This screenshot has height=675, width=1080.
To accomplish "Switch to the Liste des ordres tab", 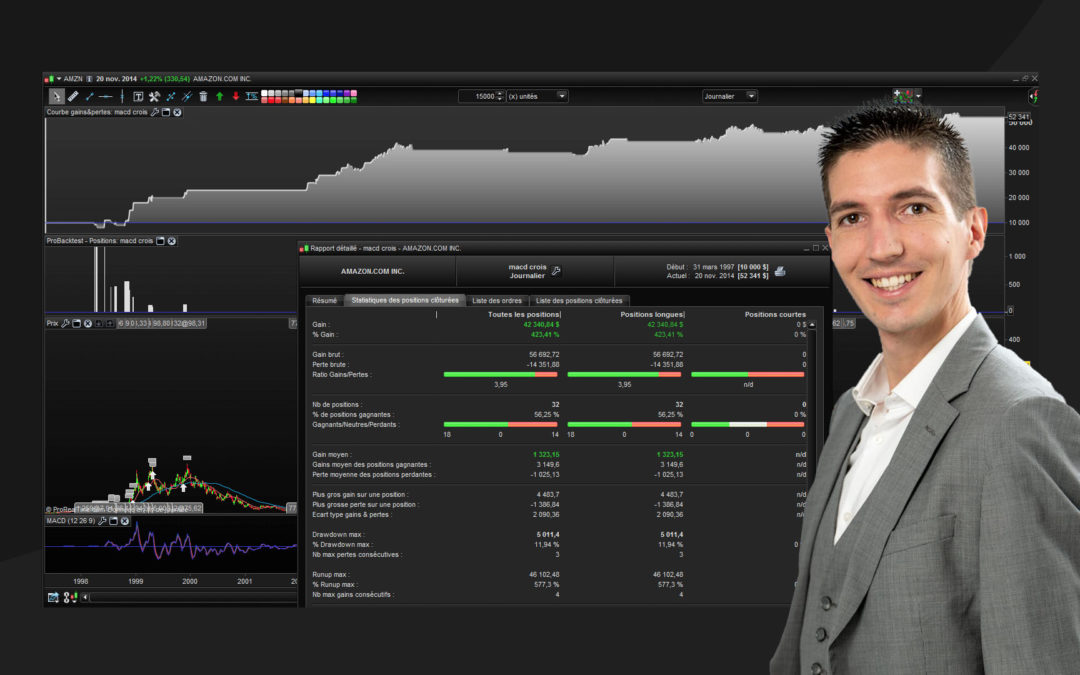I will [x=497, y=300].
